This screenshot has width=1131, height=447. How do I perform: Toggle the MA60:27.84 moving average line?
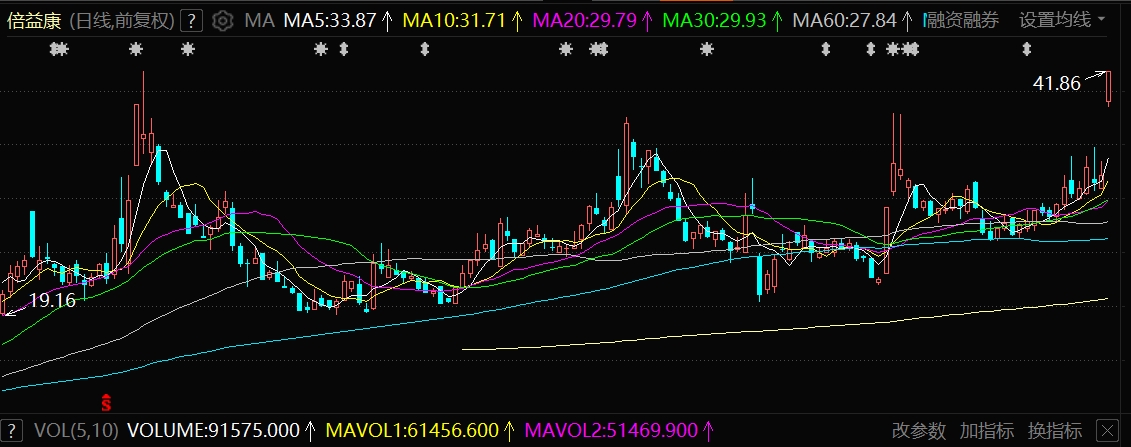(844, 20)
